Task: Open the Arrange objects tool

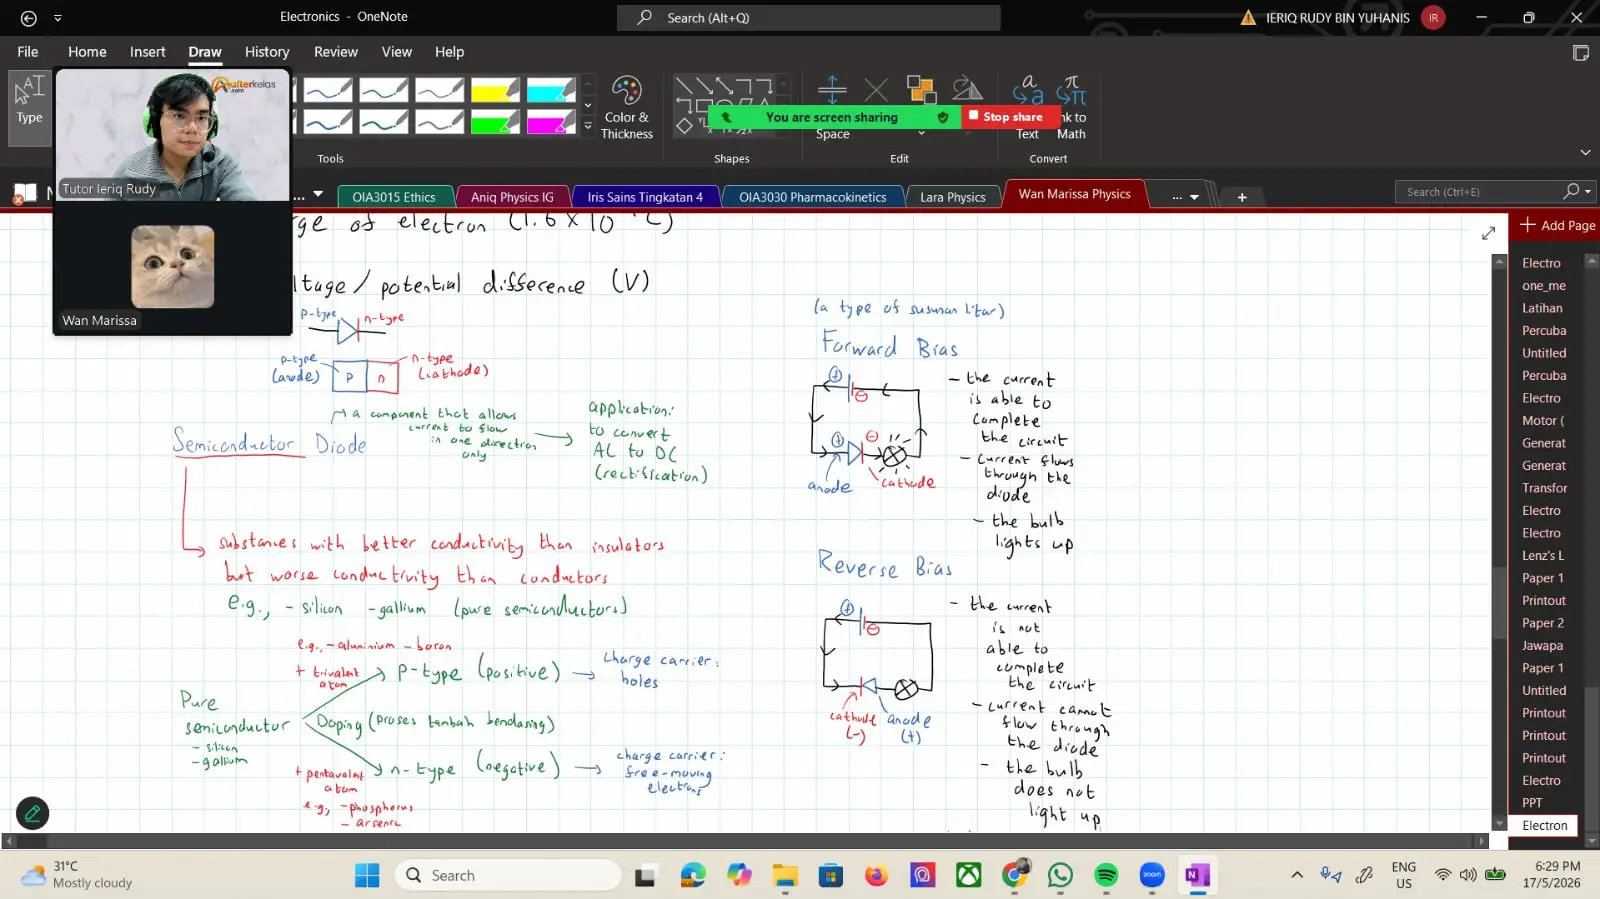Action: click(x=921, y=90)
